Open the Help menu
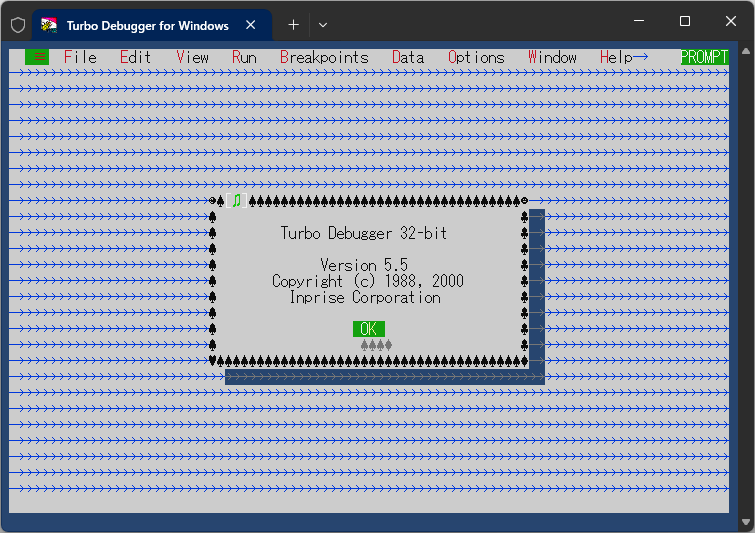Image resolution: width=755 pixels, height=533 pixels. [x=616, y=57]
